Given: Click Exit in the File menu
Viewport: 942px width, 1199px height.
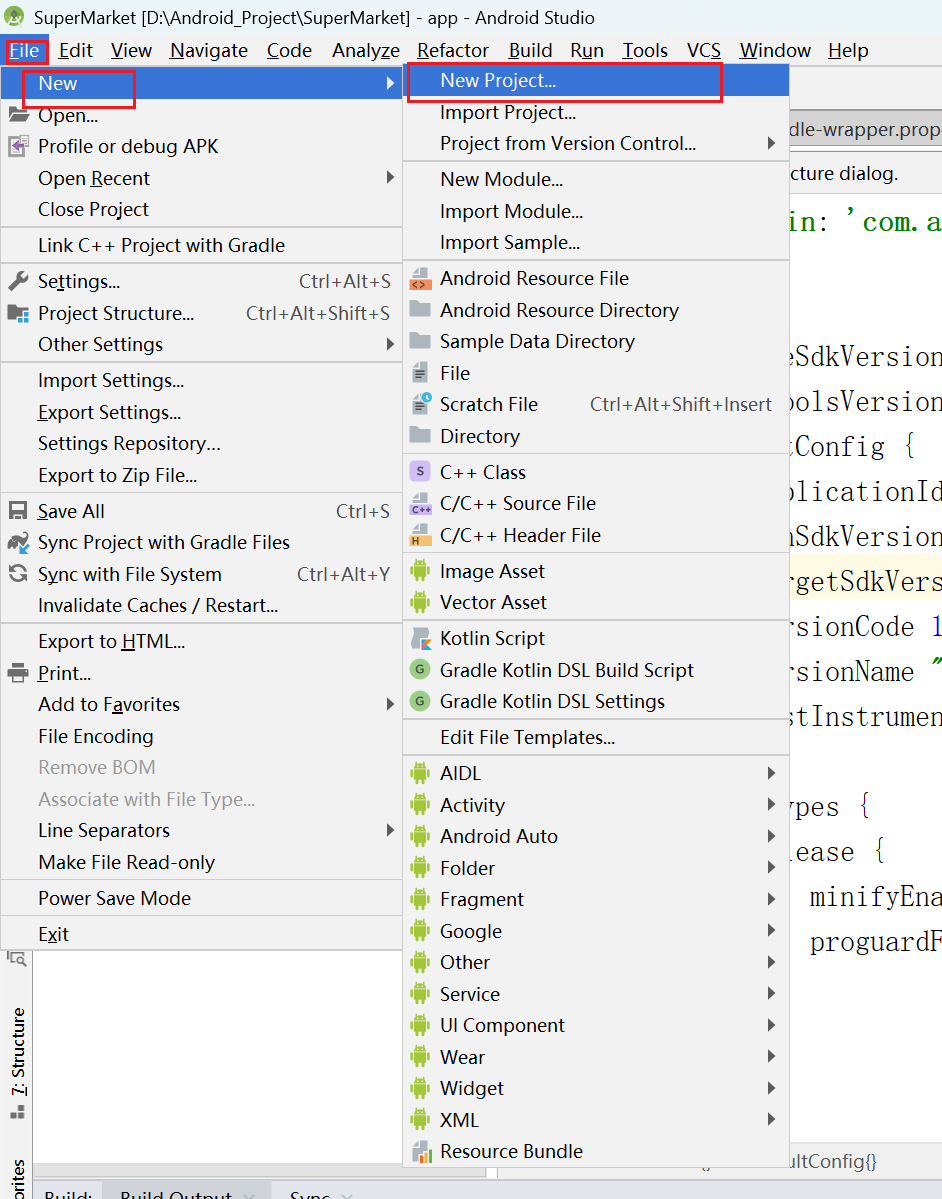Looking at the screenshot, I should click(x=202, y=934).
